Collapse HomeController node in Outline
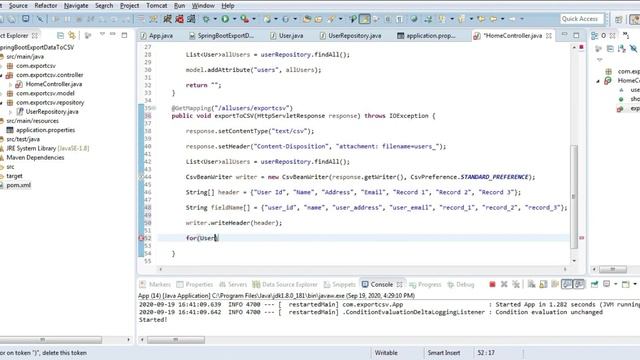 pos(598,81)
